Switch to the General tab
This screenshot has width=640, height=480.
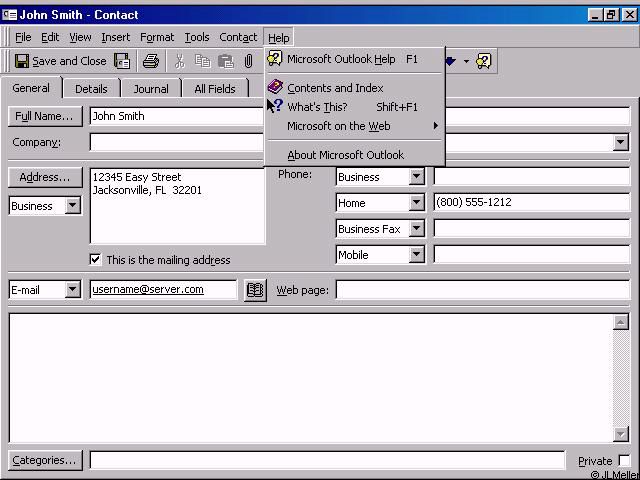click(31, 88)
